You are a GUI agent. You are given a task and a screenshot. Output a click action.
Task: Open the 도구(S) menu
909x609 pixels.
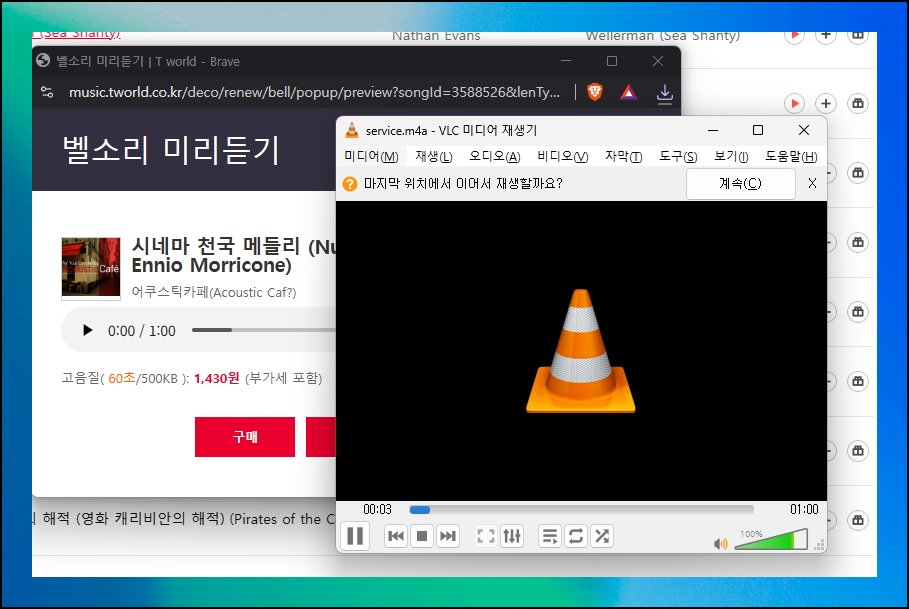678,156
